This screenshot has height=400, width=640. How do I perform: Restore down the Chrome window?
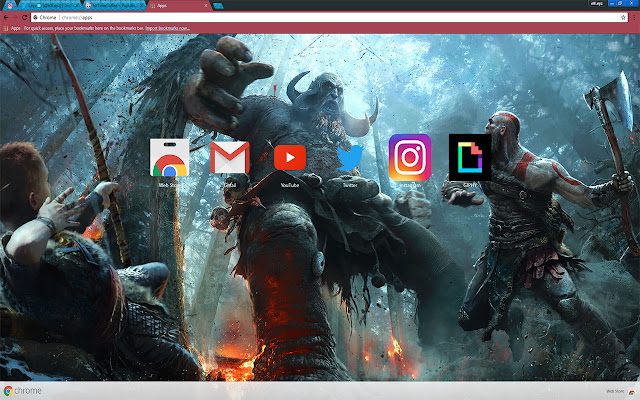click(x=620, y=3)
